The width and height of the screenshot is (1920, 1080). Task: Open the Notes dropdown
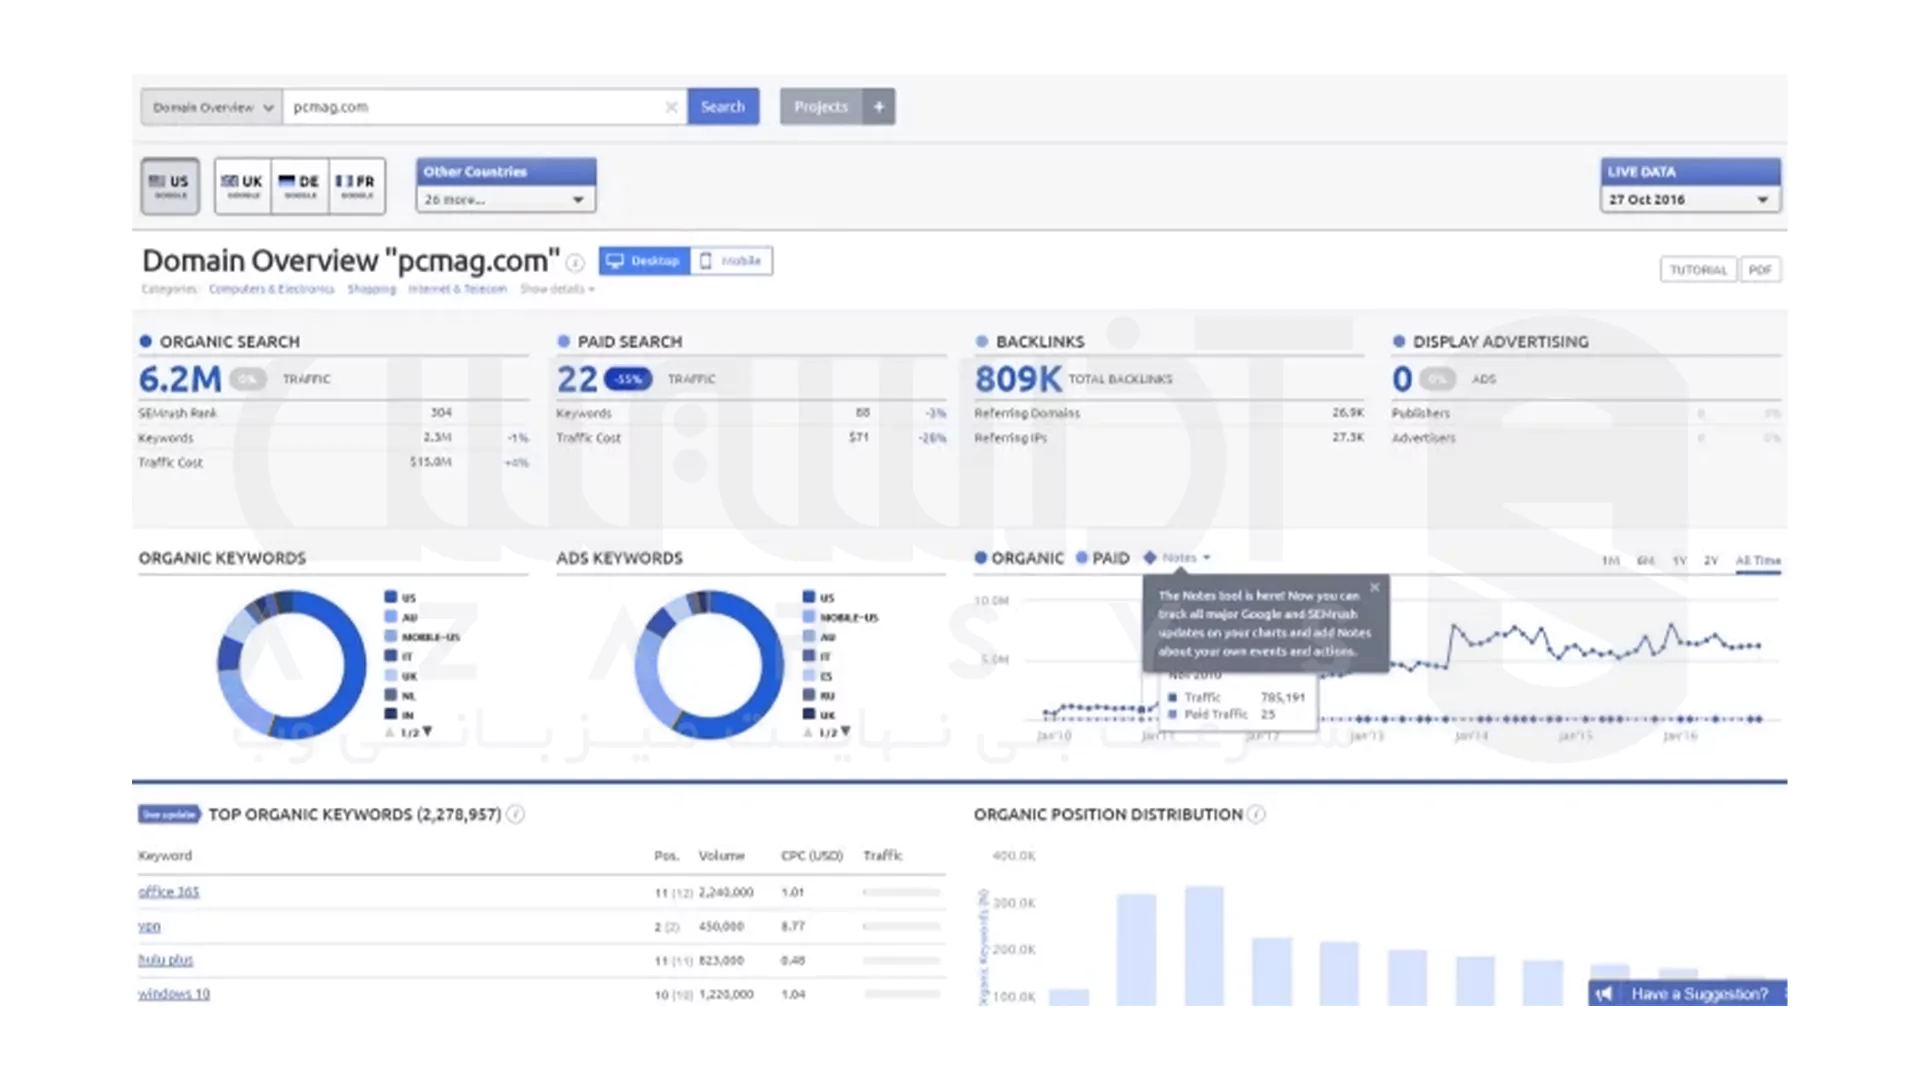pos(1186,558)
